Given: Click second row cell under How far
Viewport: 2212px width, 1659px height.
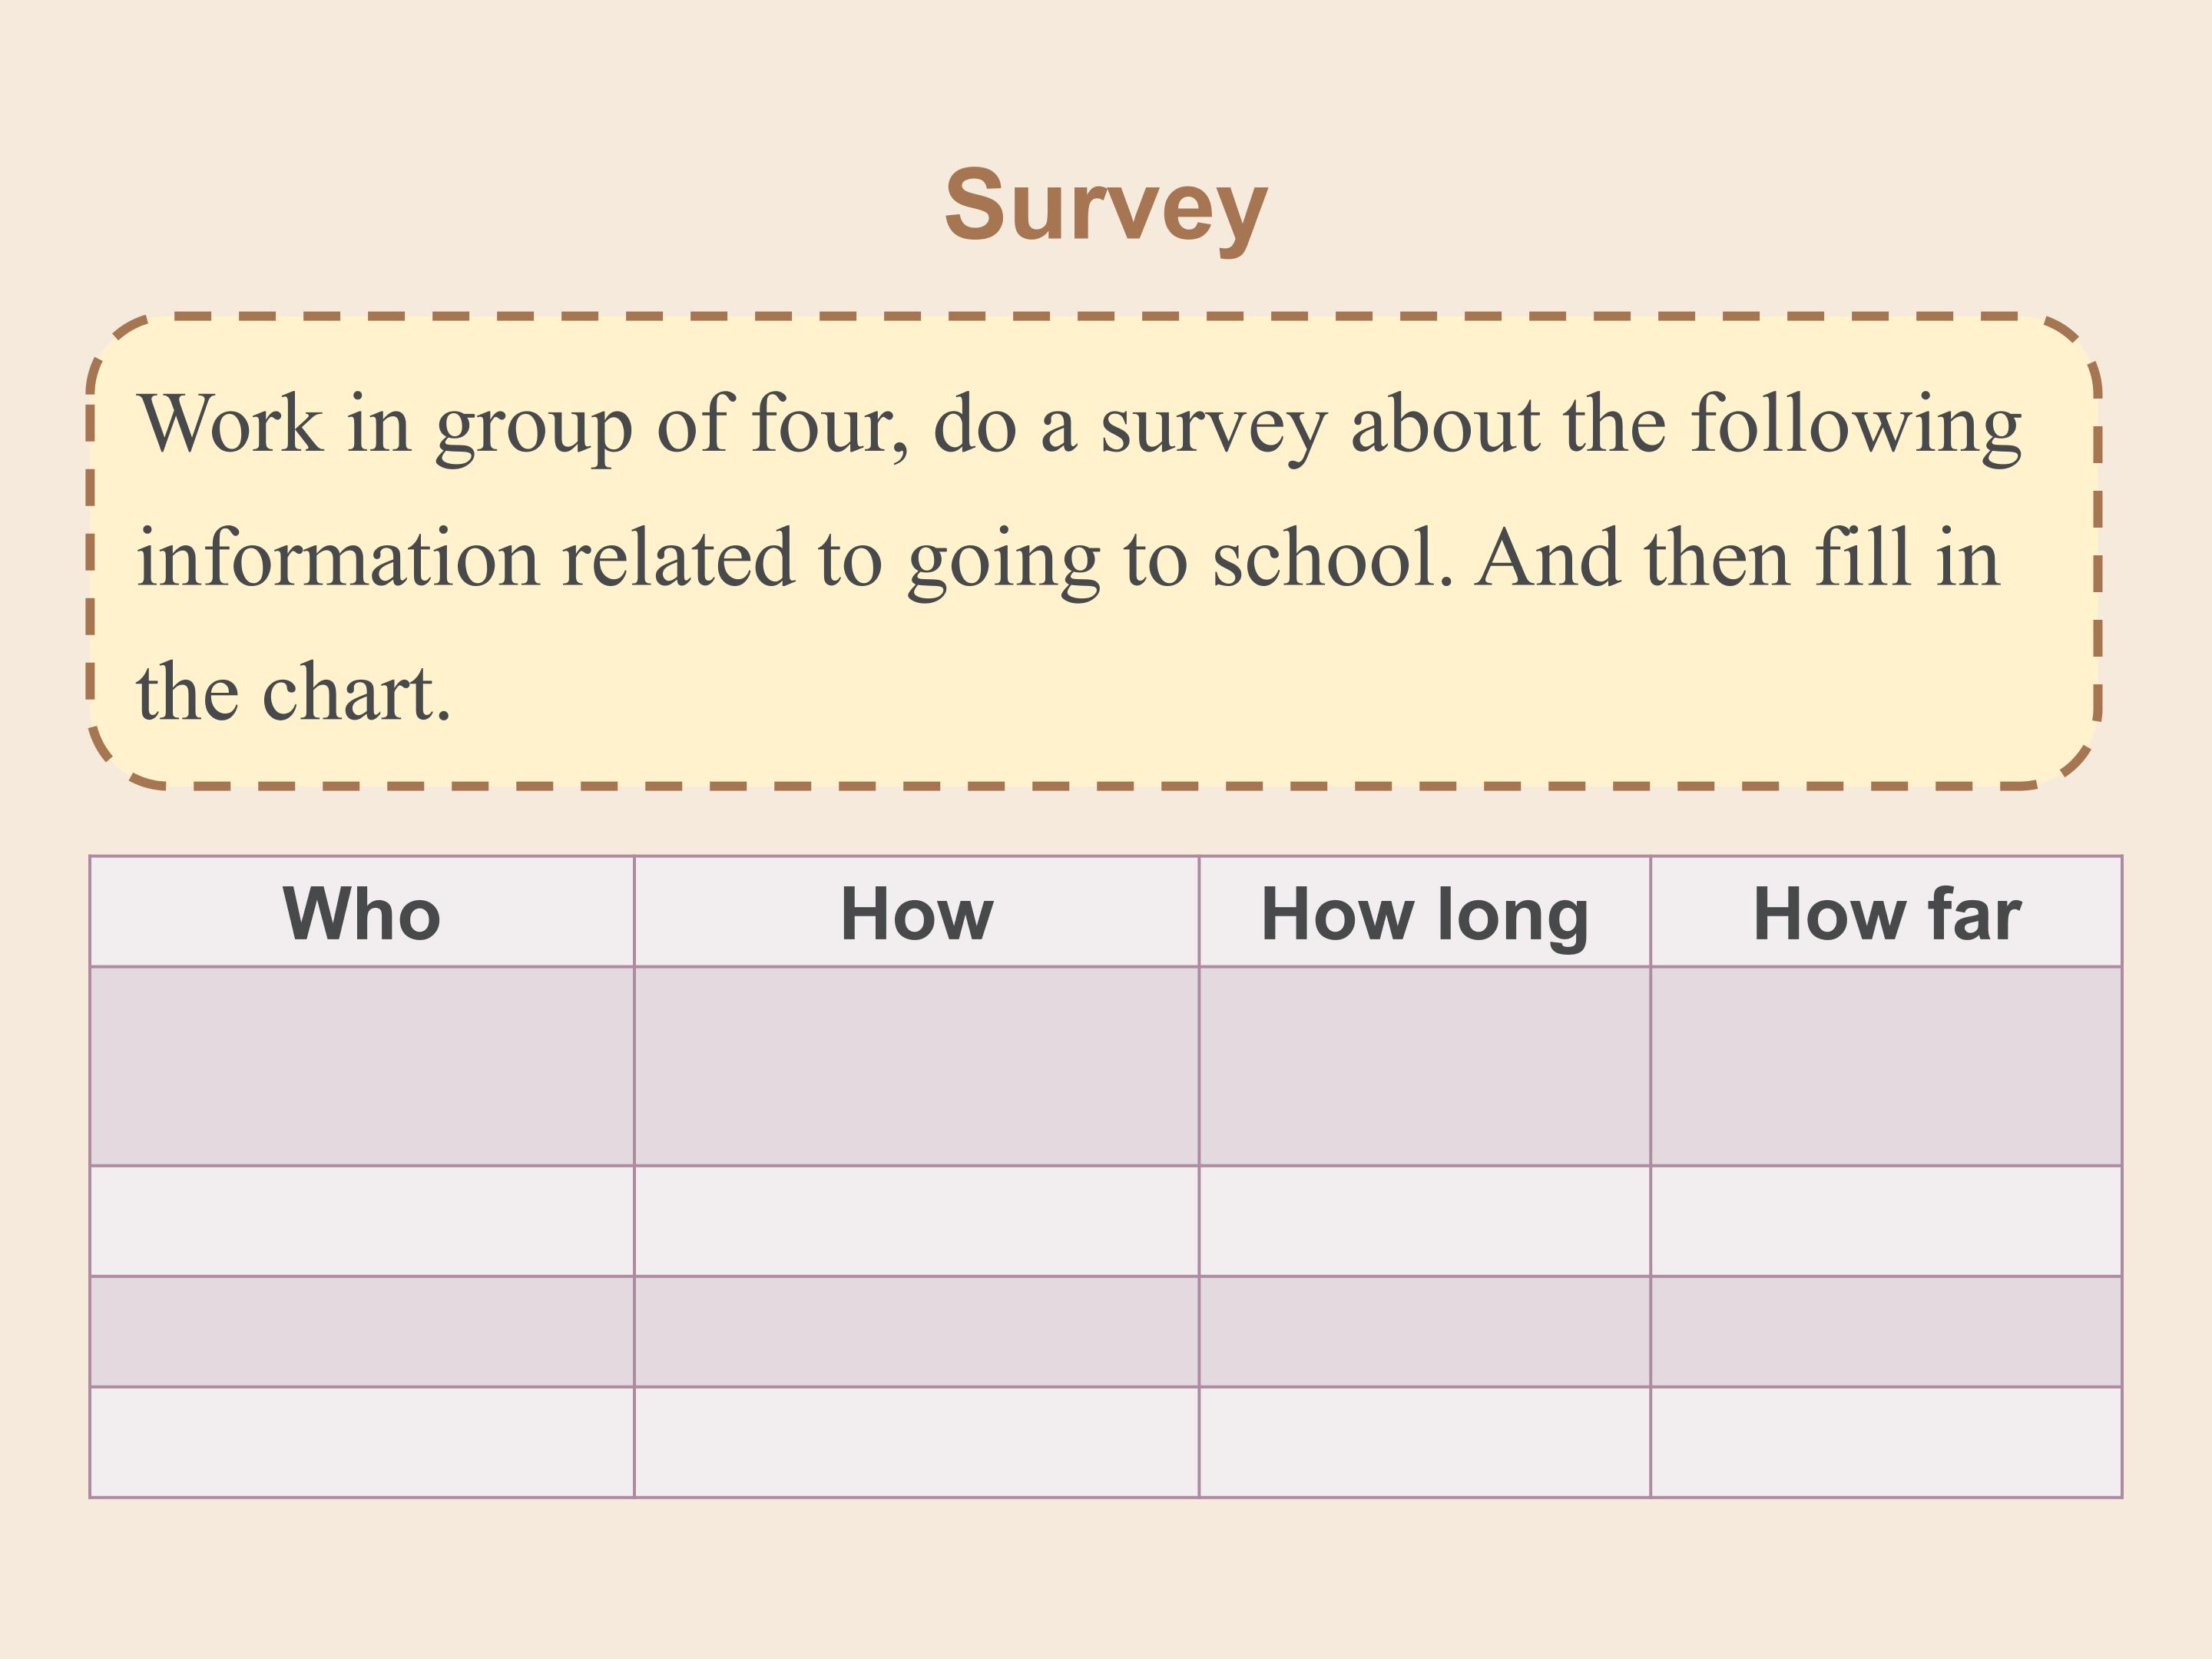Looking at the screenshot, I should click(x=1886, y=1221).
